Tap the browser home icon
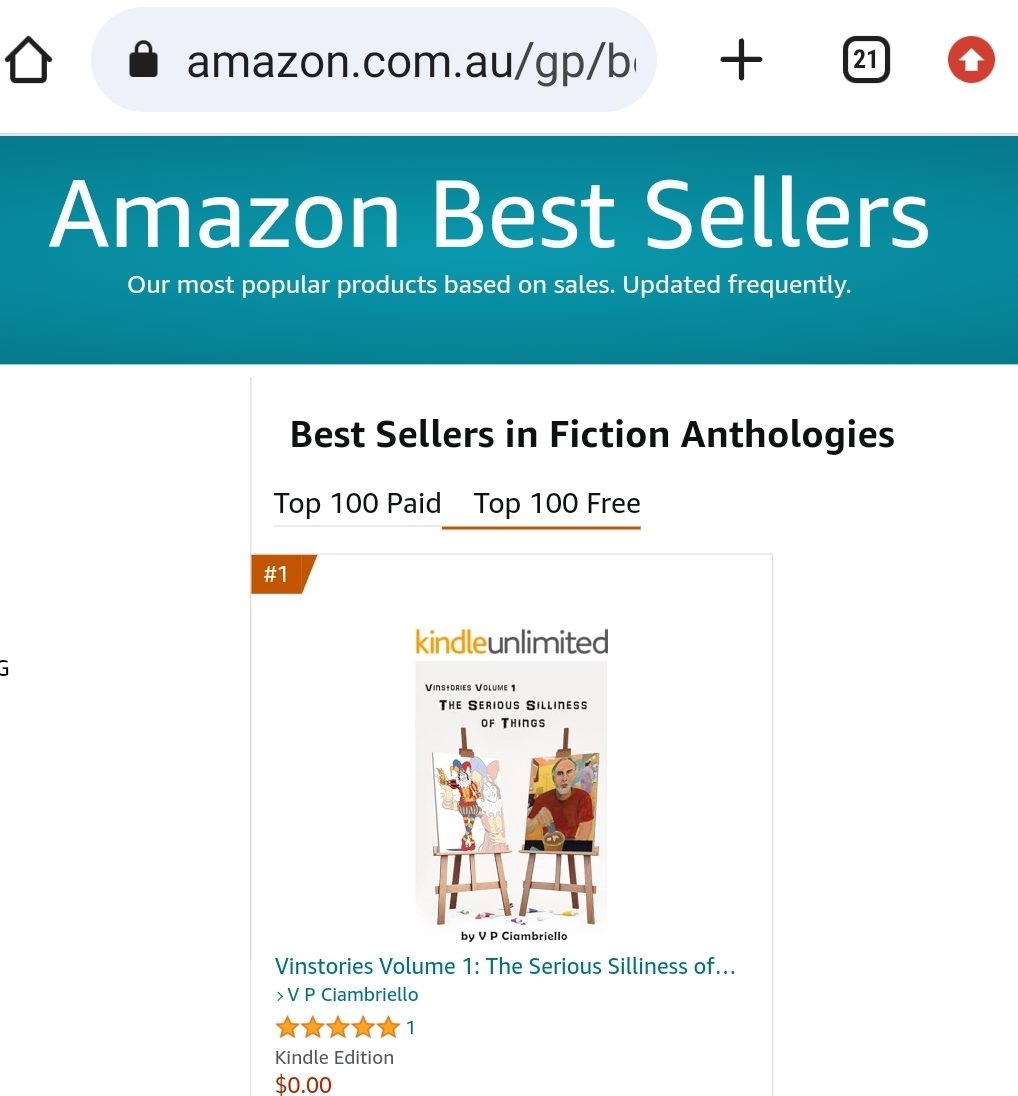Viewport: 1018px width, 1096px height. click(x=29, y=61)
